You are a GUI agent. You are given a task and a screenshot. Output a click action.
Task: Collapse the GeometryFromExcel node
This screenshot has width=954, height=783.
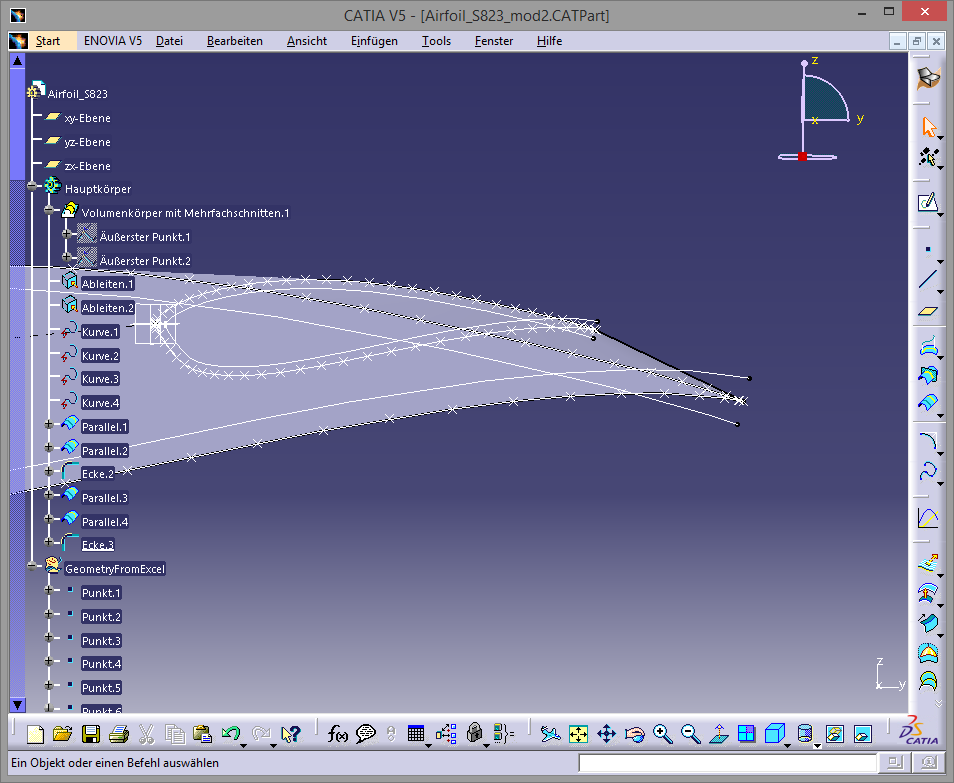click(32, 566)
